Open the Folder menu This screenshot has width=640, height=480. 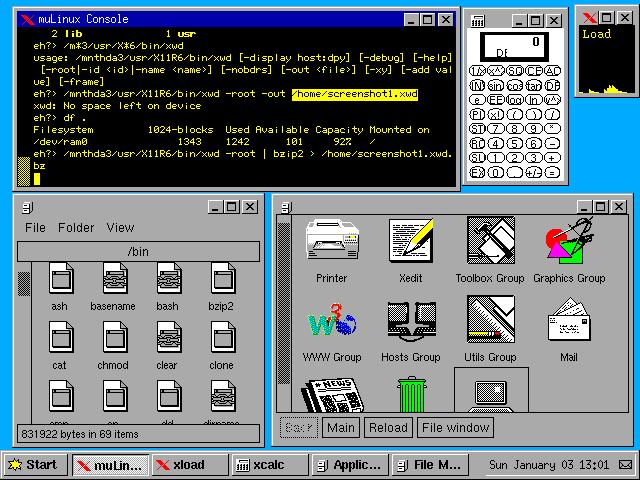click(x=76, y=228)
